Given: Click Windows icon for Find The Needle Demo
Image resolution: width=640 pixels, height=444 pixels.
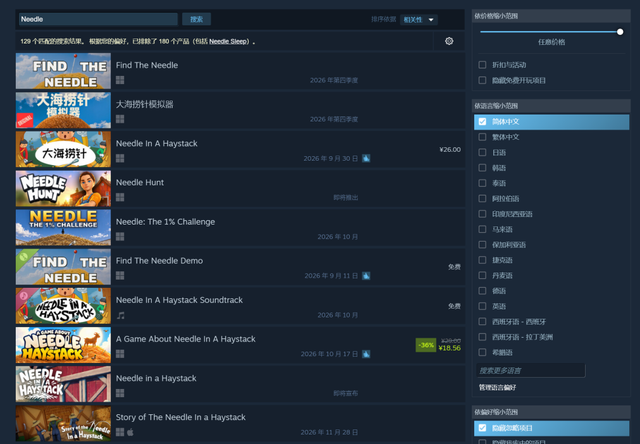Looking at the screenshot, I should pos(120,275).
